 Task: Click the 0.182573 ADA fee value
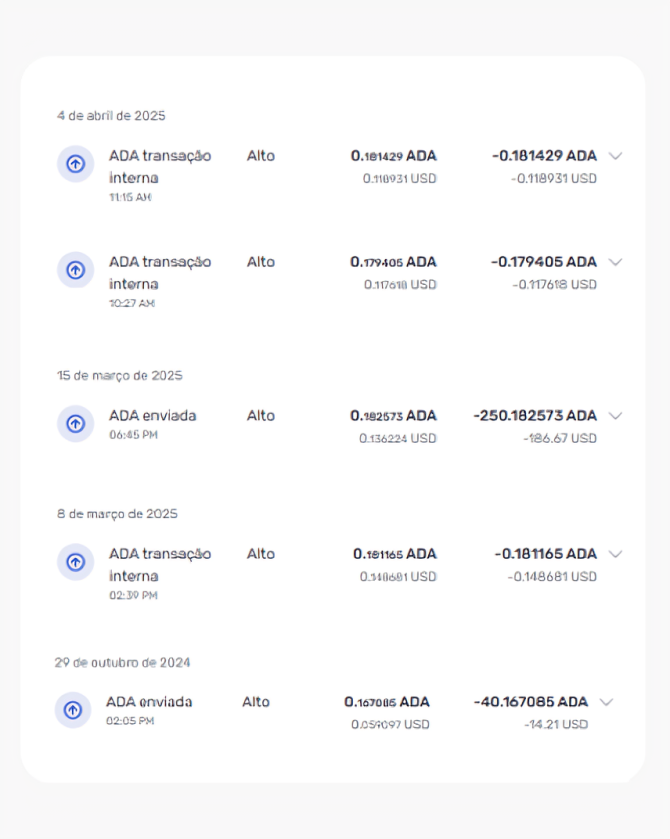click(393, 416)
